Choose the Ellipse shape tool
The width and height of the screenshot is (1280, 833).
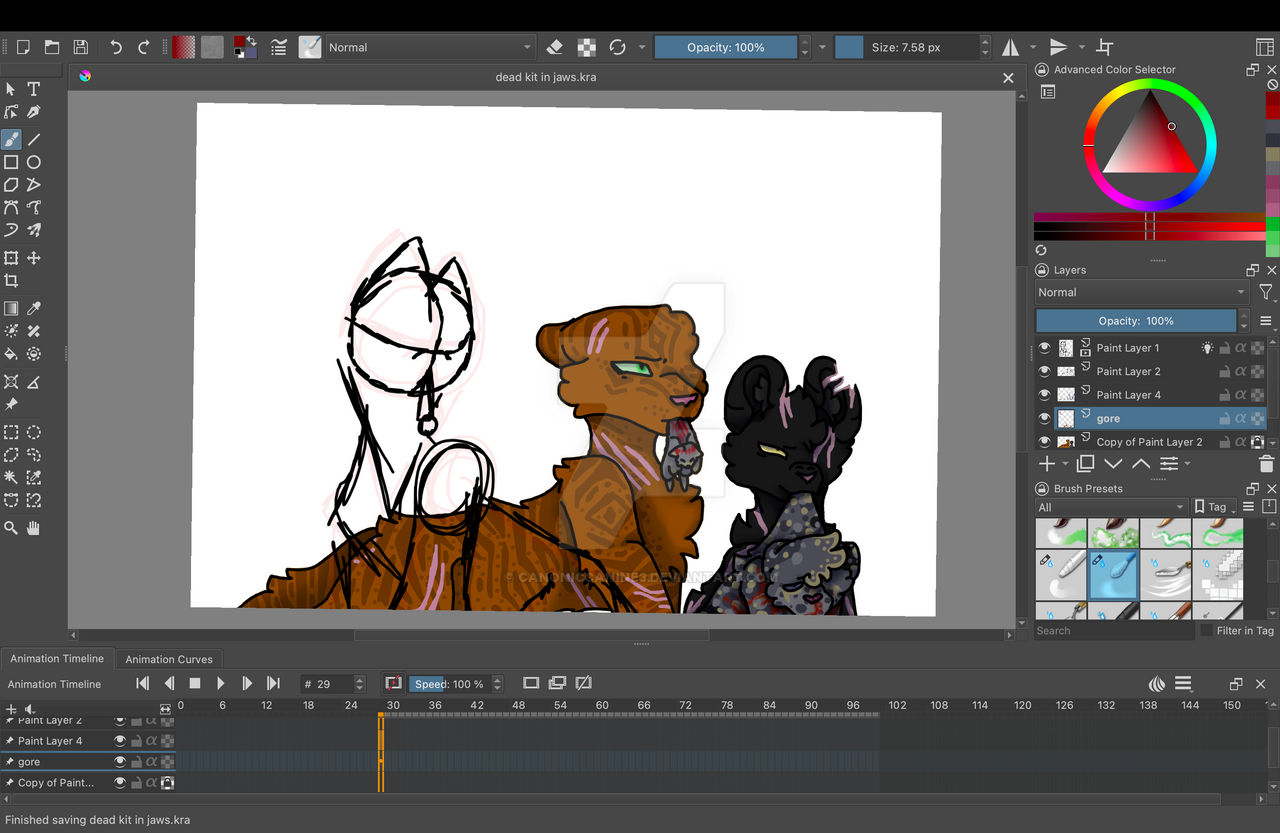tap(34, 162)
